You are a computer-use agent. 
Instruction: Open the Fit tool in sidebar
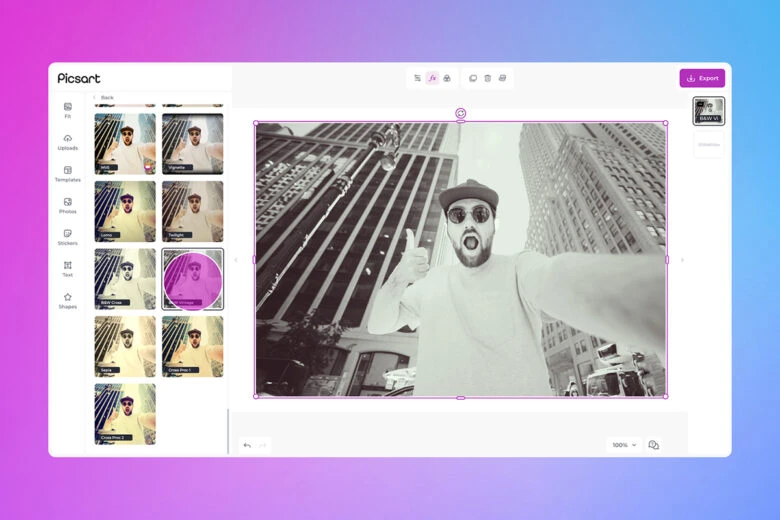(68, 109)
